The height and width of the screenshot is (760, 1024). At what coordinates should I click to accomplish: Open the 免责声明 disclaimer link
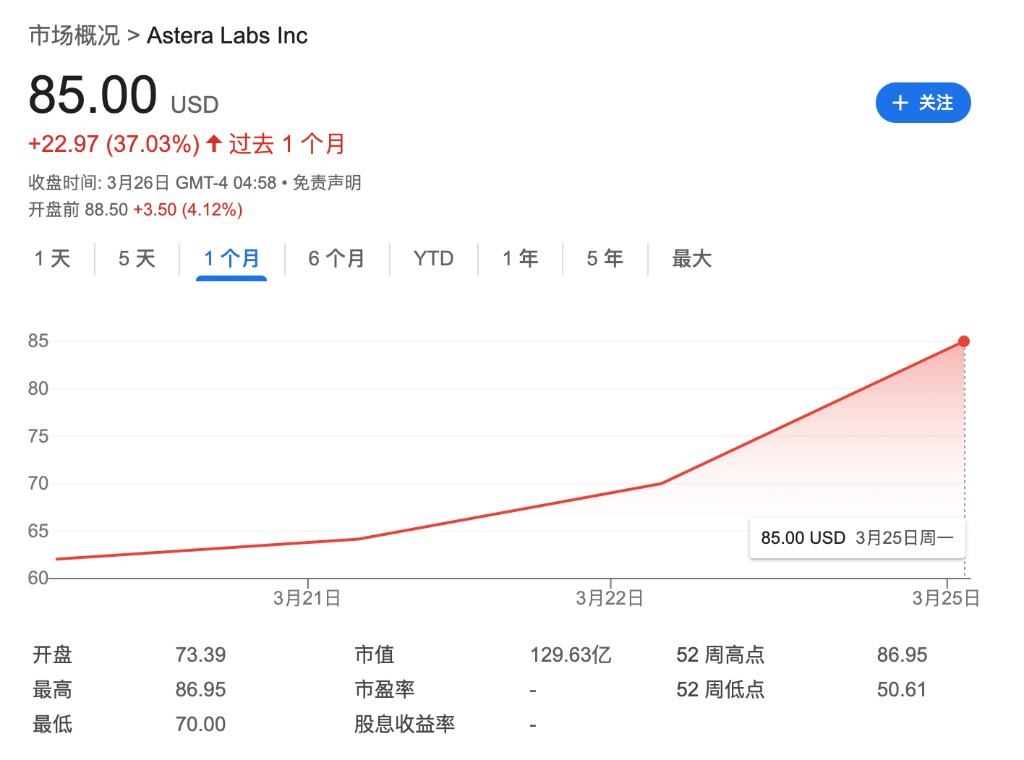[327, 182]
